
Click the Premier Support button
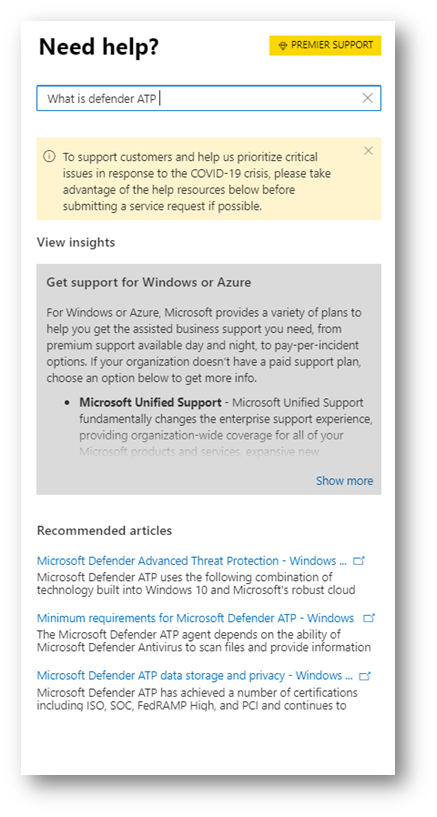tap(325, 45)
